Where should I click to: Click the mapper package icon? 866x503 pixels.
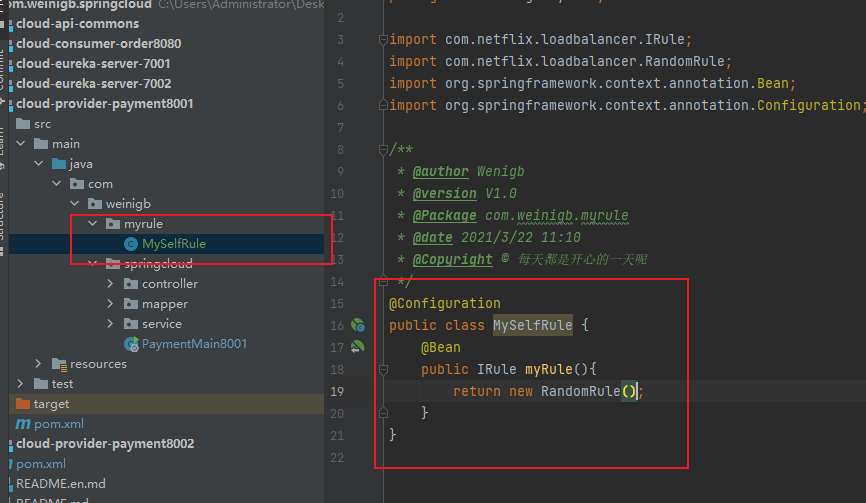point(131,304)
